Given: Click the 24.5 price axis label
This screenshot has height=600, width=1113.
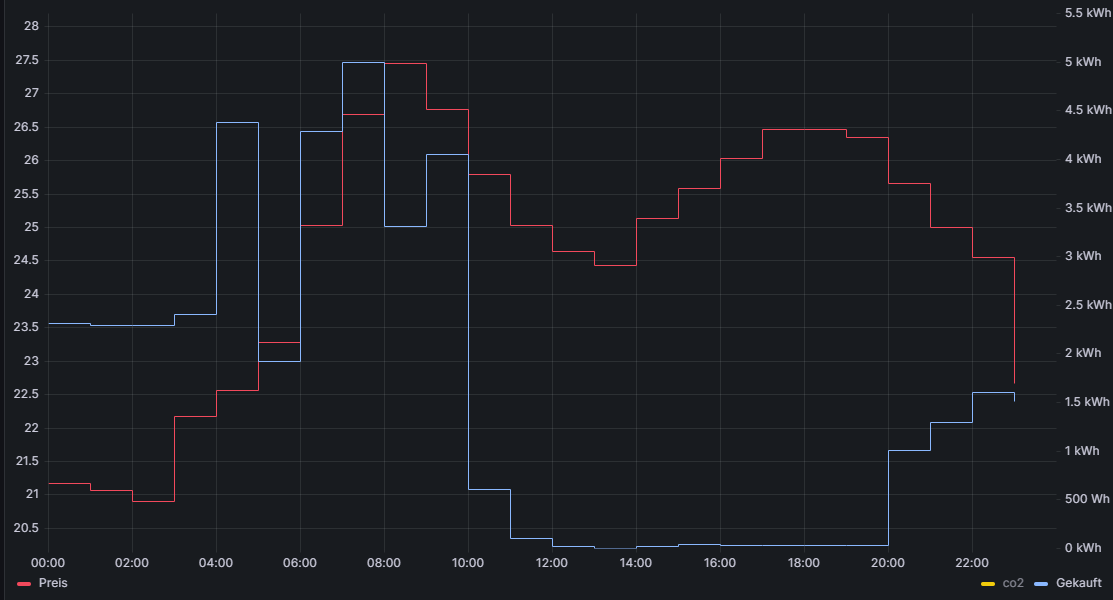Looking at the screenshot, I should click(27, 261).
